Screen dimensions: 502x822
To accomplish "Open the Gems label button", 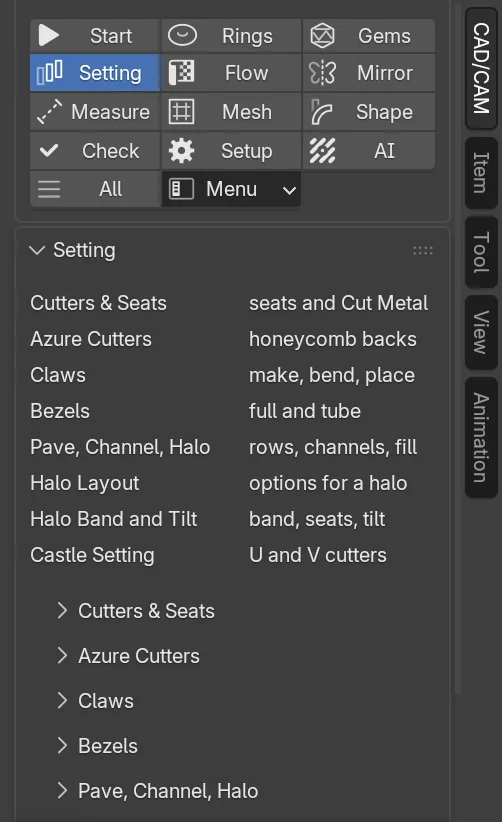I will click(x=384, y=36).
